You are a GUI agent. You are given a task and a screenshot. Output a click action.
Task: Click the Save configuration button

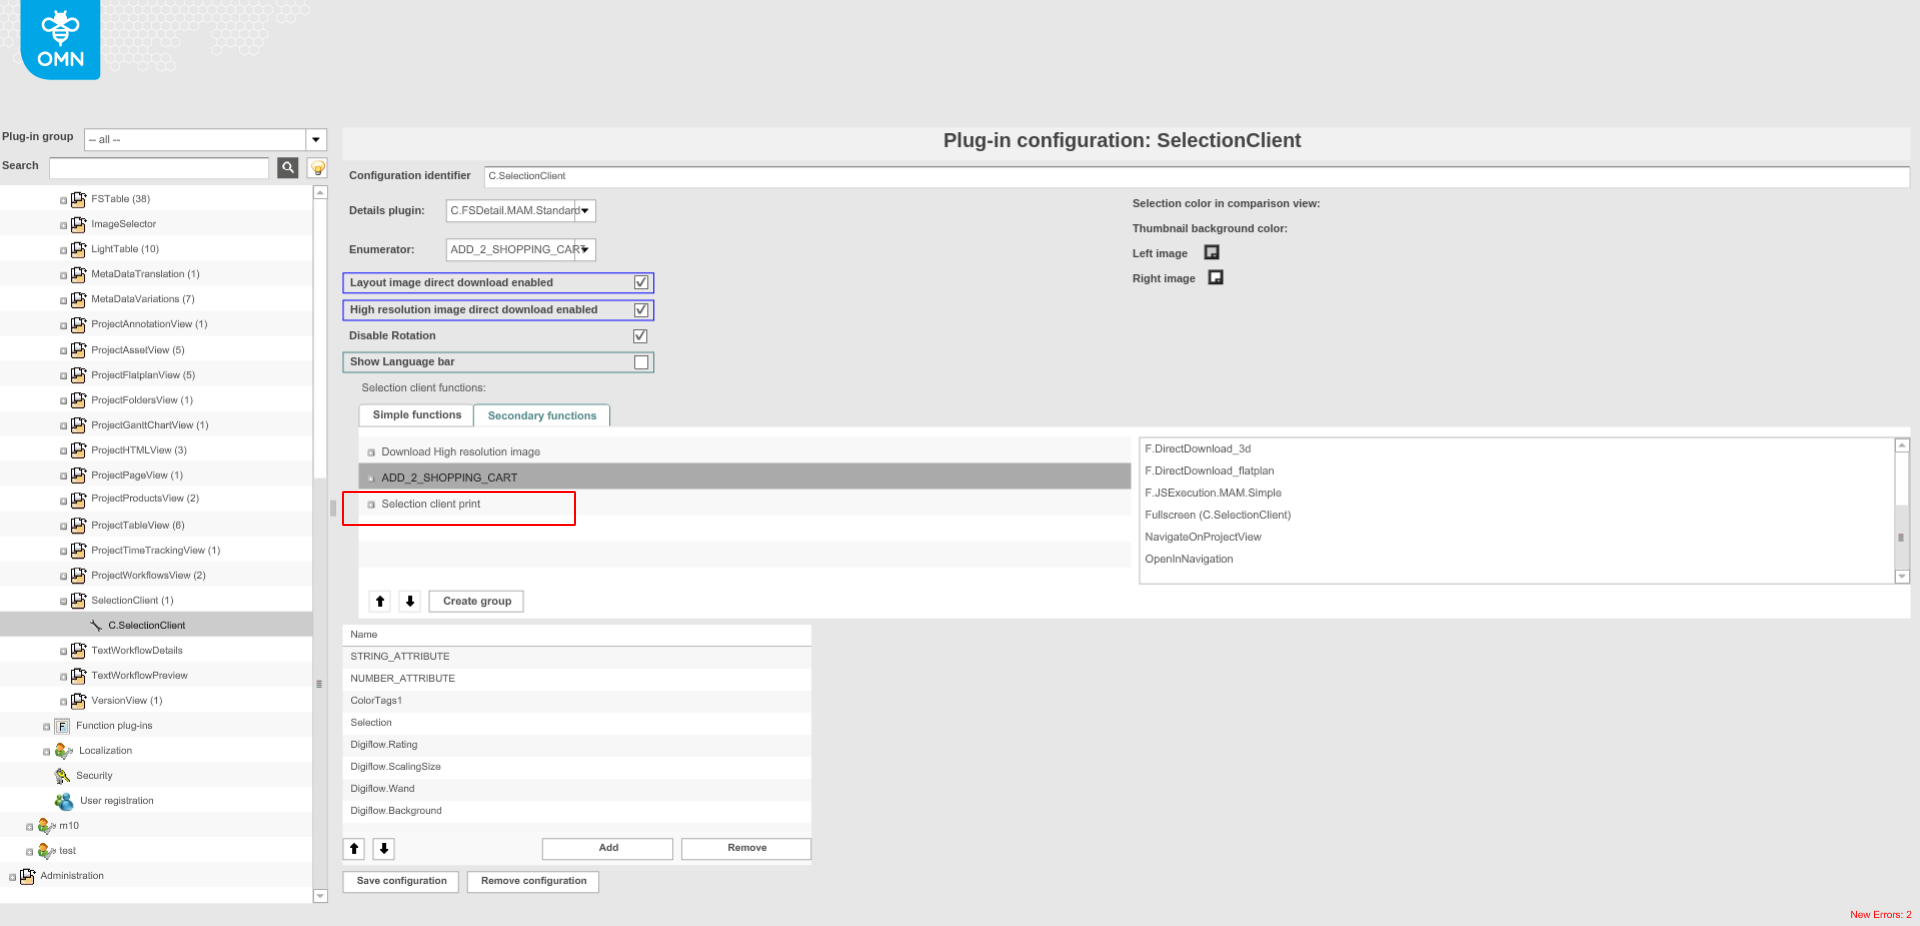point(400,881)
